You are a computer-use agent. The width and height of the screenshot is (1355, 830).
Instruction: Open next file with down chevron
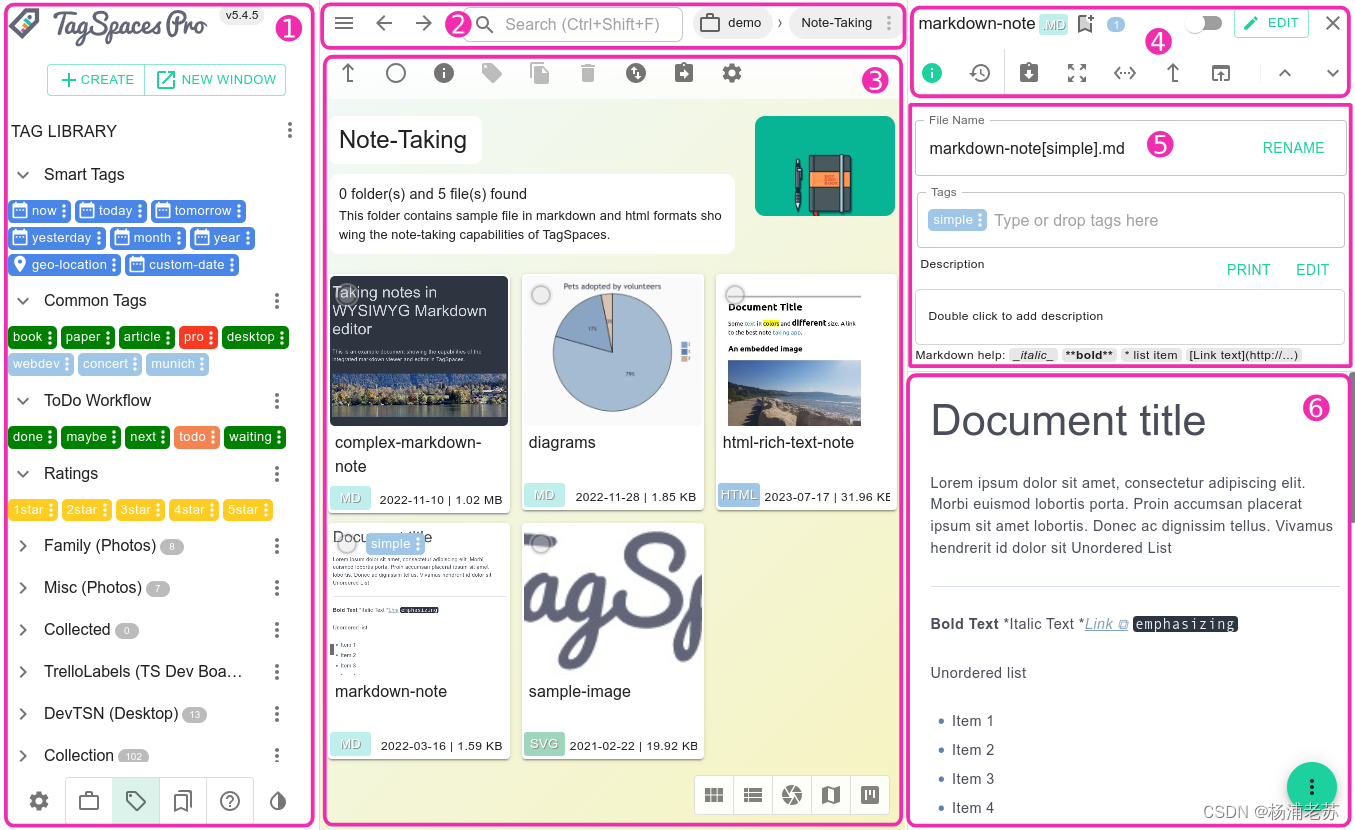1333,73
